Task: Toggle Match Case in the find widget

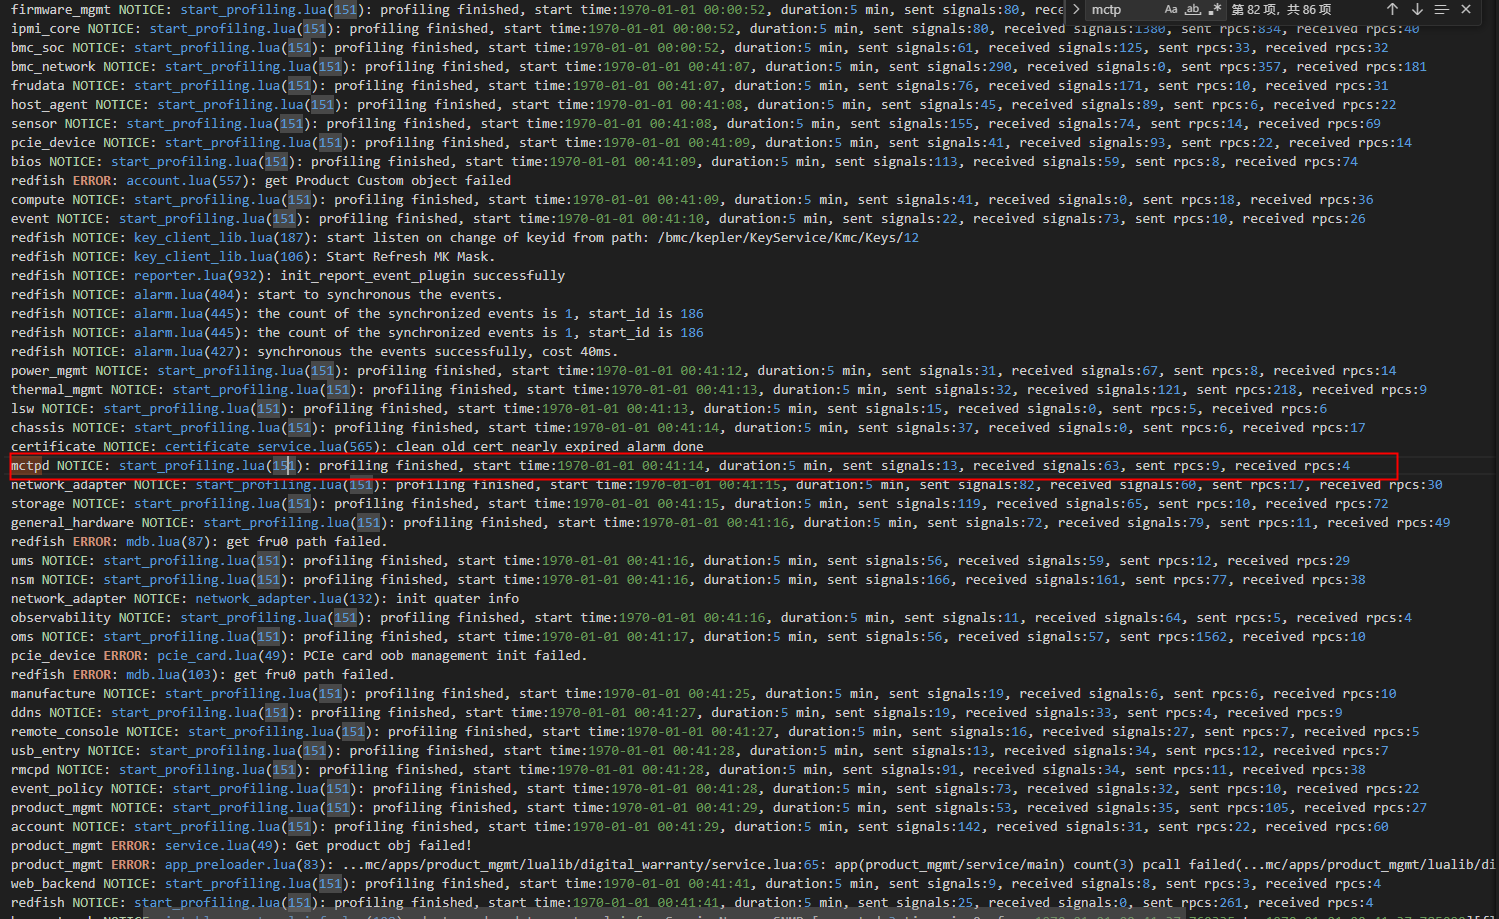Action: tap(1171, 9)
